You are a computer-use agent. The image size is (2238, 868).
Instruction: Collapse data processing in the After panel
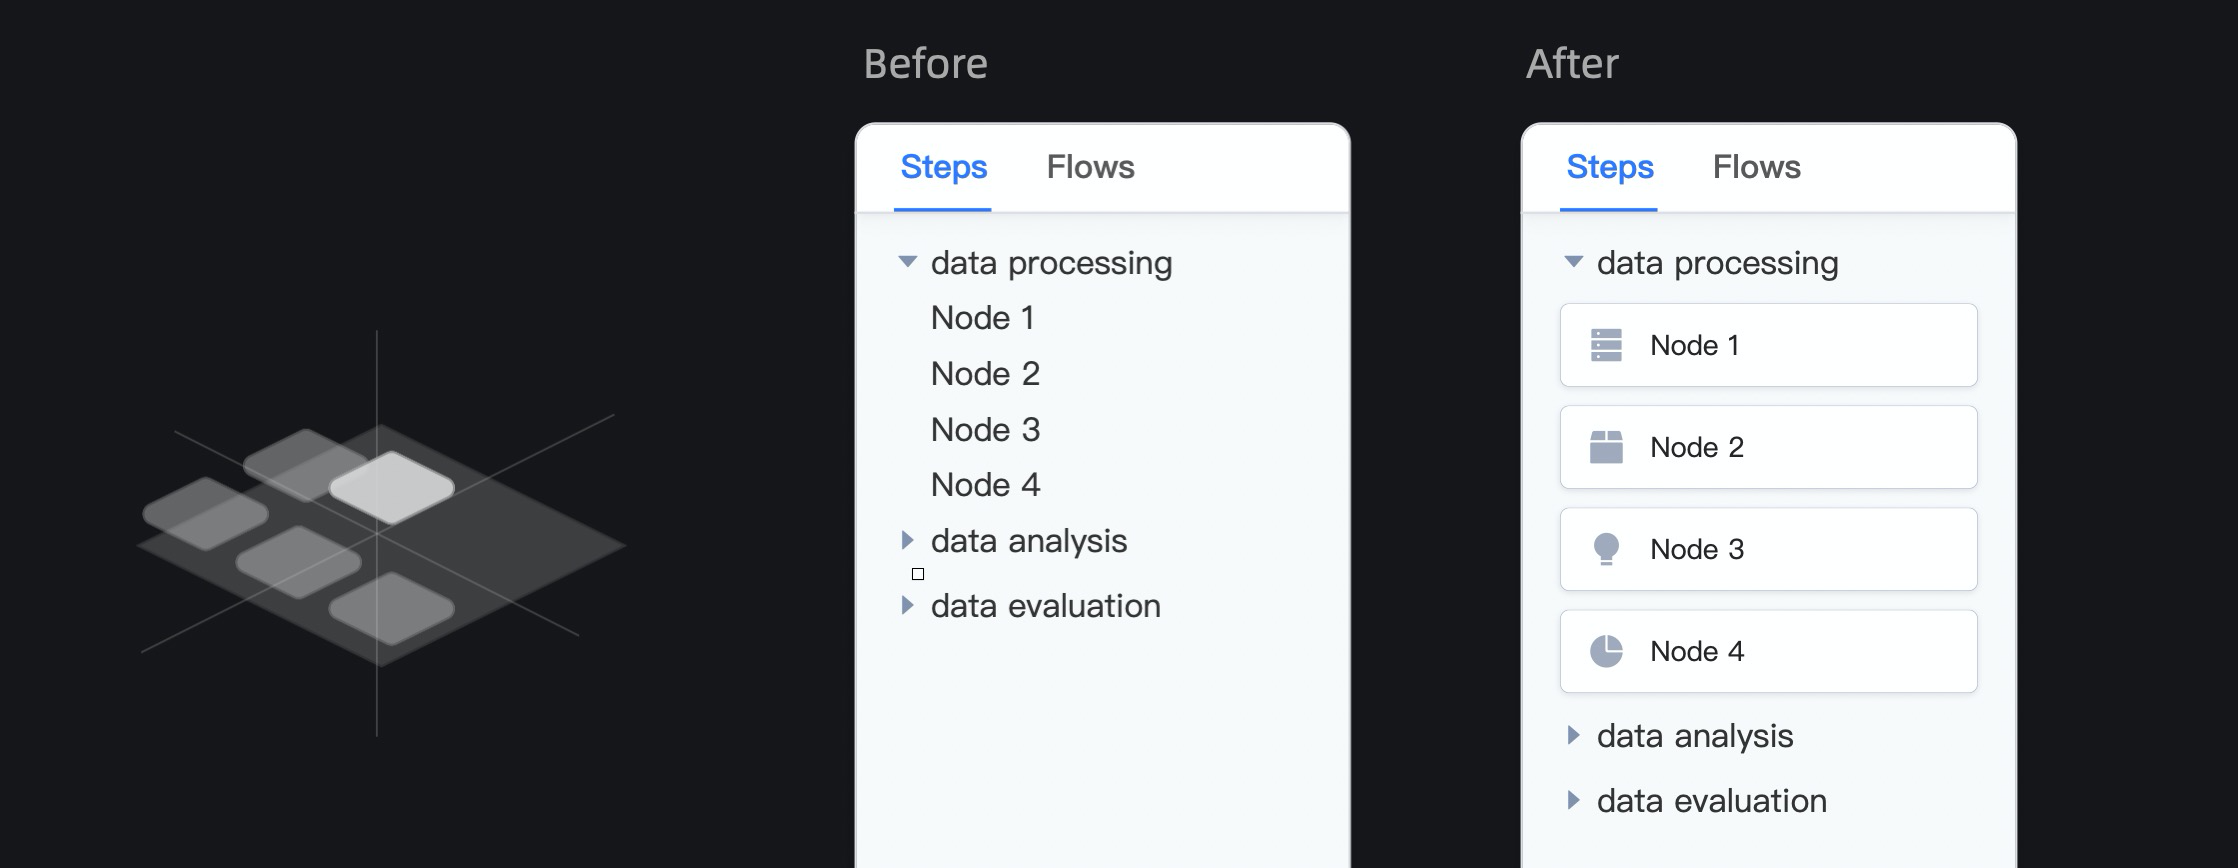[1573, 262]
